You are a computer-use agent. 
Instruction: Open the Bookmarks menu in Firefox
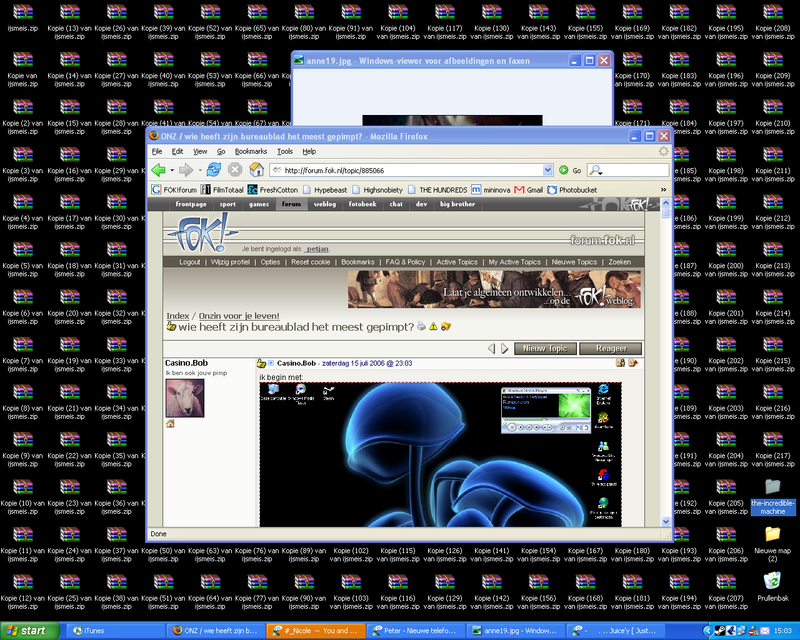[251, 152]
